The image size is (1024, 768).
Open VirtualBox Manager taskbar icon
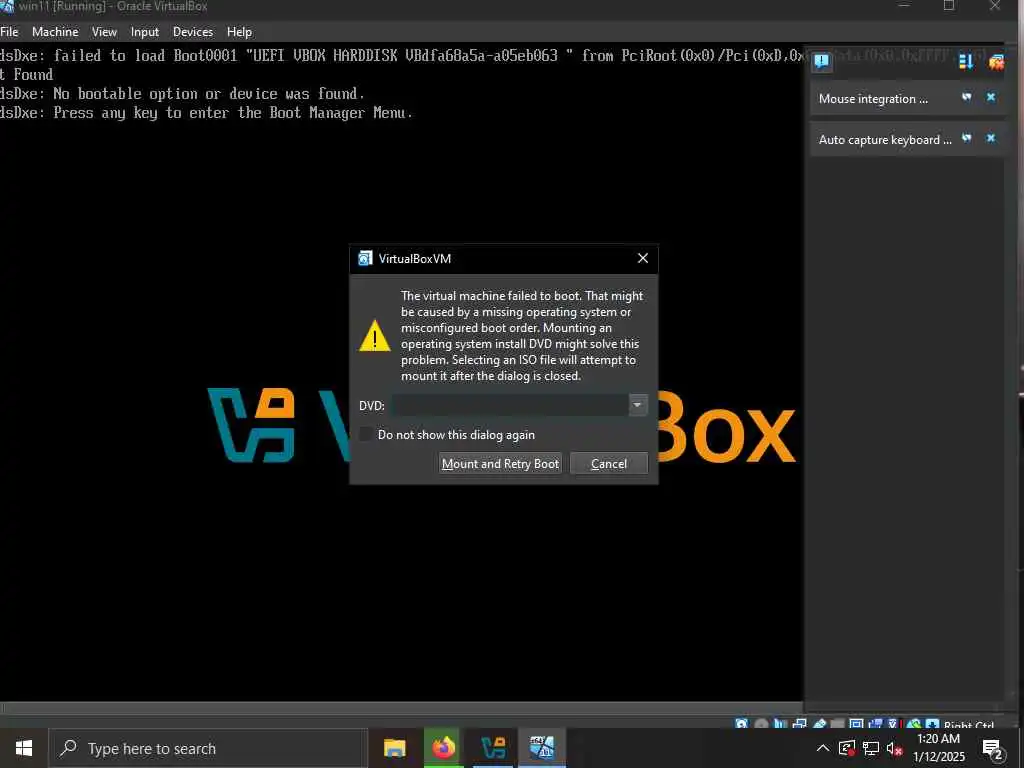click(x=493, y=748)
